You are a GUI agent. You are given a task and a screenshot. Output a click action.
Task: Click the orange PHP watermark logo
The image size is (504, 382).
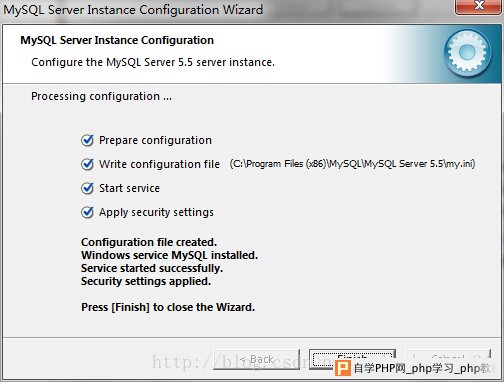[x=343, y=369]
